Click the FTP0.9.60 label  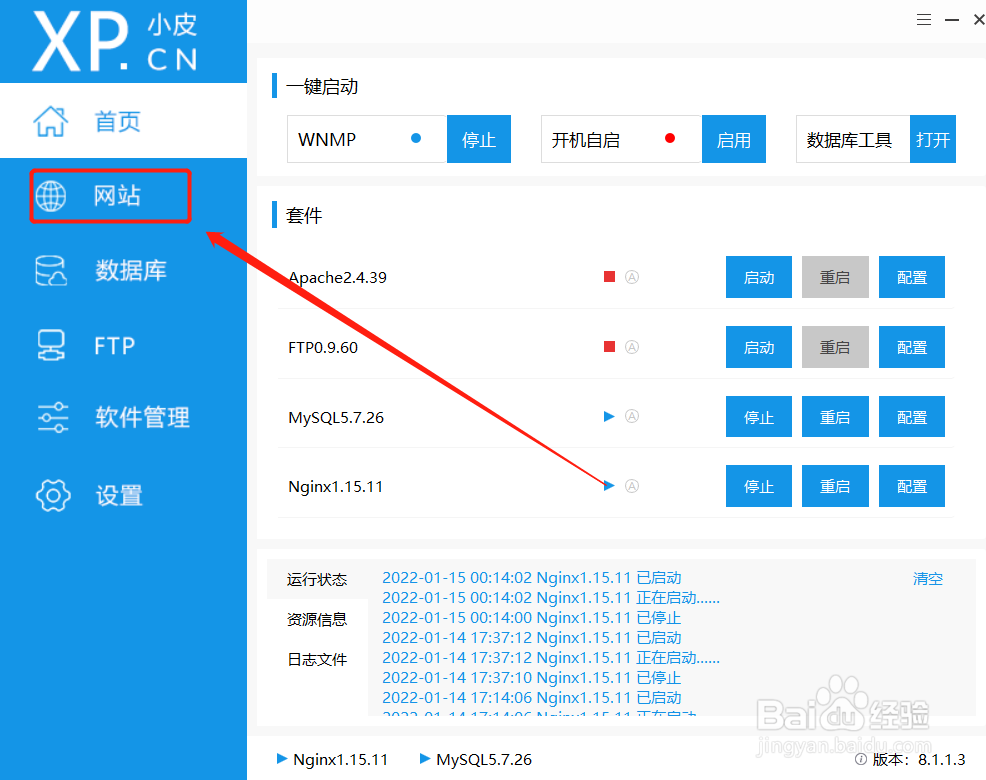point(323,347)
